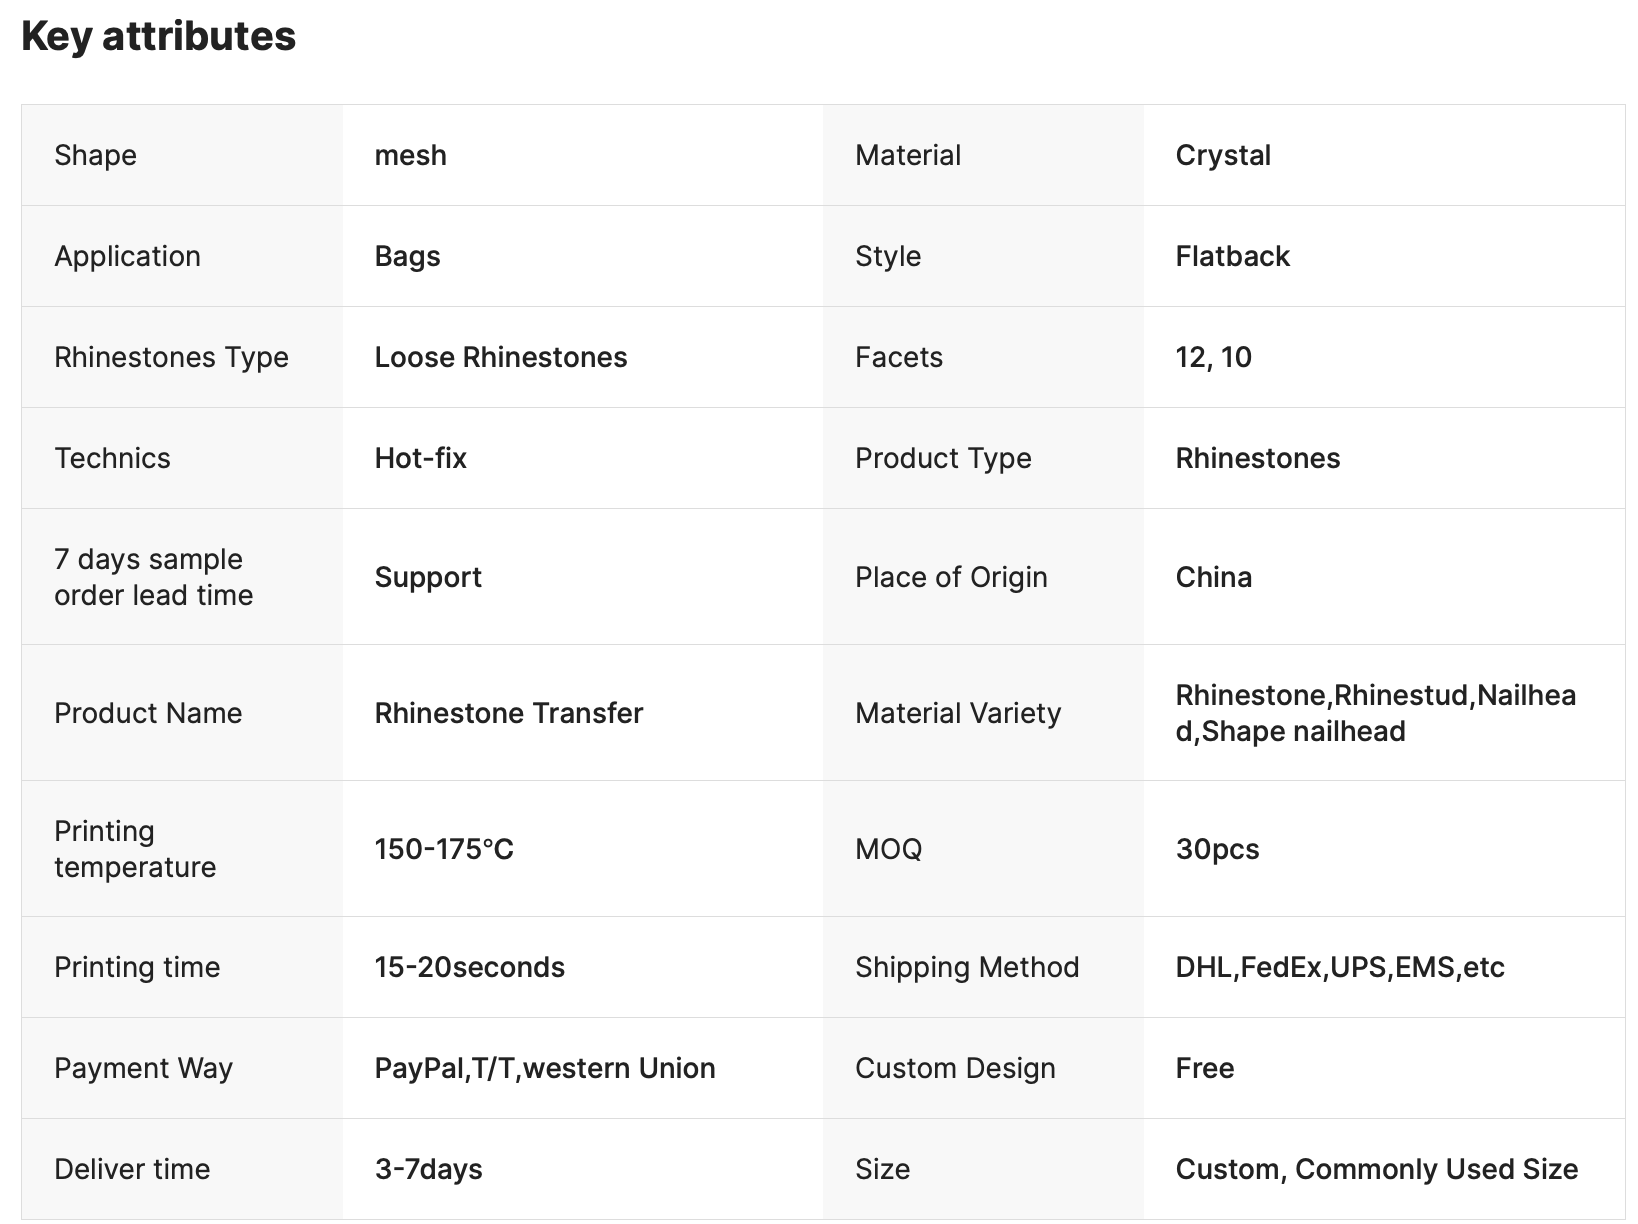
Task: Click the DHL,FedEx,UPS,EMS,etc shipping value
Action: (1339, 967)
